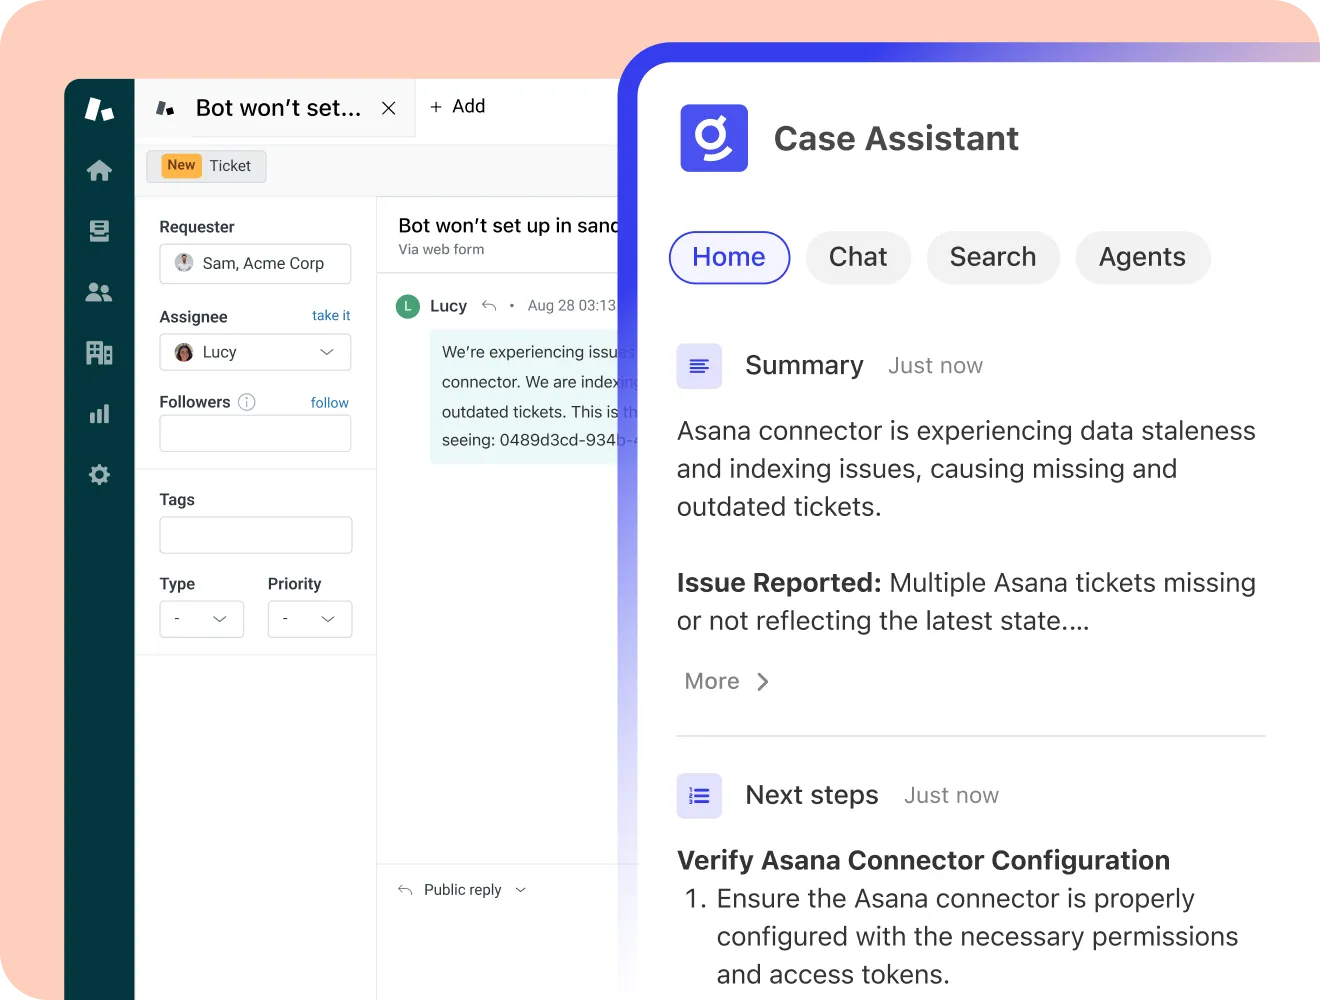Click the Case Assistant logo icon
This screenshot has width=1320, height=1000.
tap(714, 138)
